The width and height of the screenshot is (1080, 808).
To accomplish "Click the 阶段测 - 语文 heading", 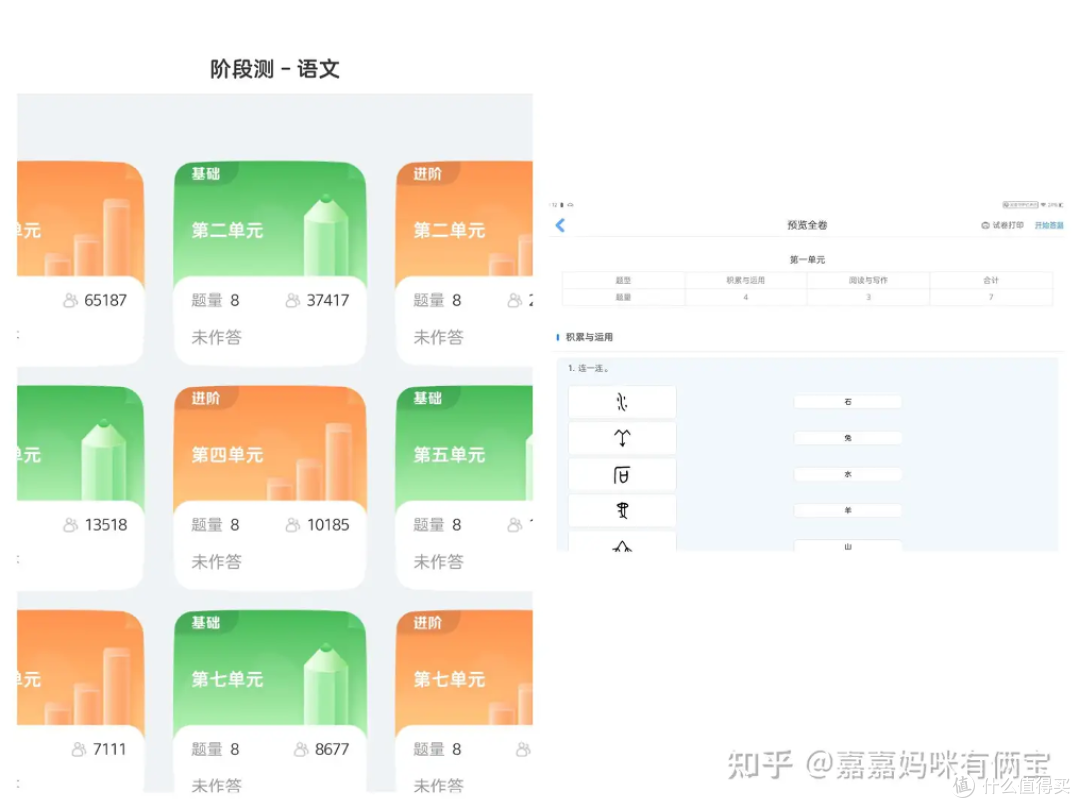I will click(x=275, y=69).
